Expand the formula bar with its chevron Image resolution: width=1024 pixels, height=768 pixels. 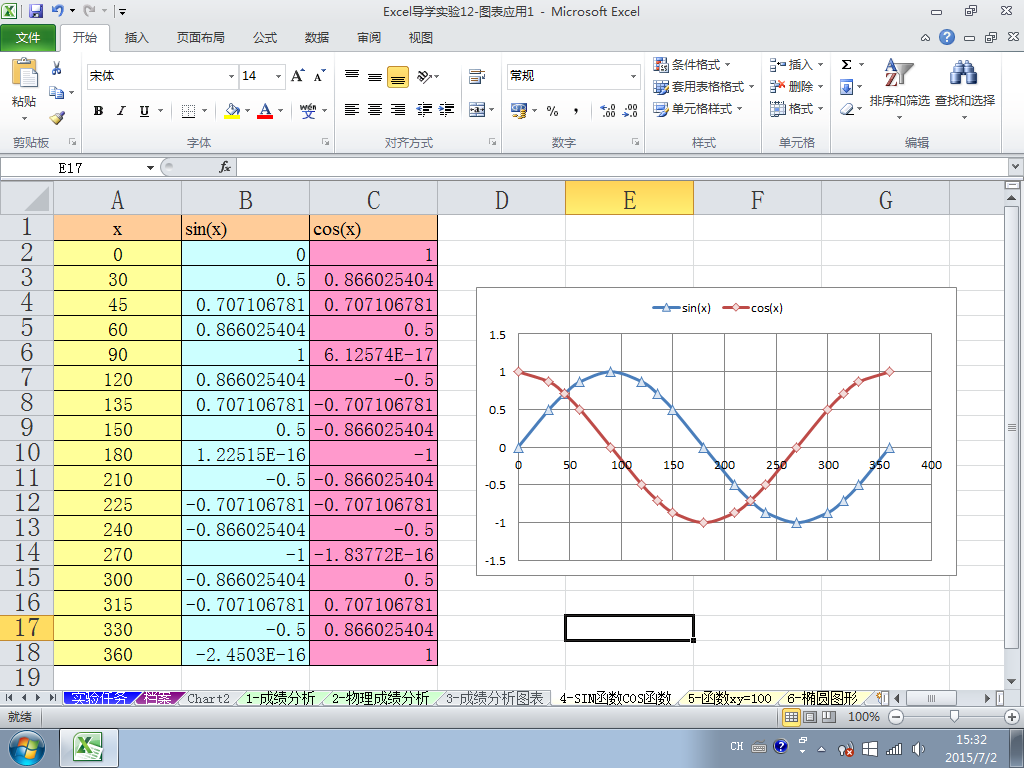coord(1016,167)
